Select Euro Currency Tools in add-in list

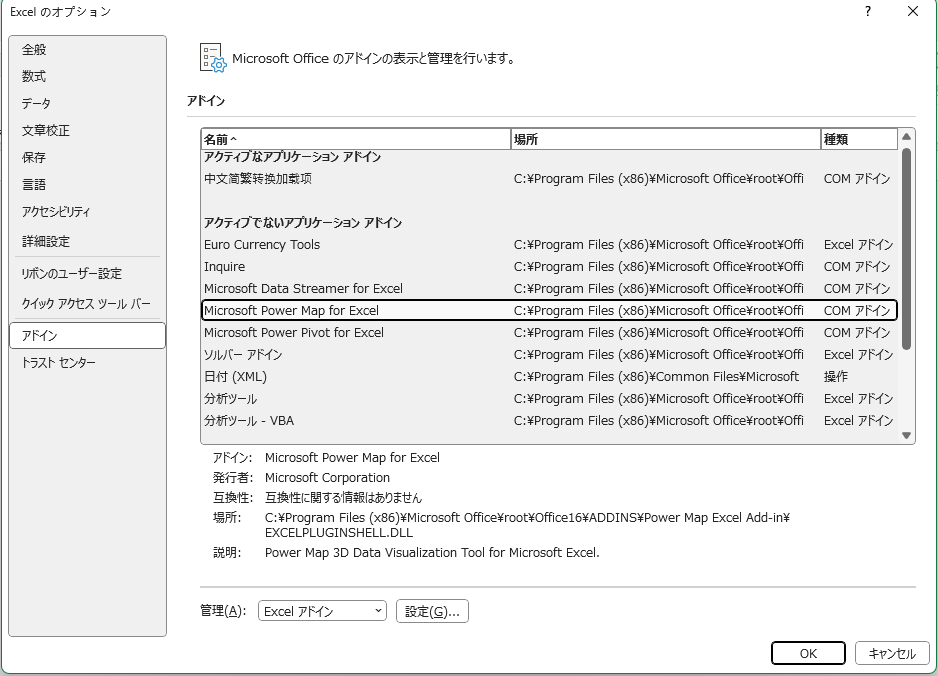coord(262,245)
